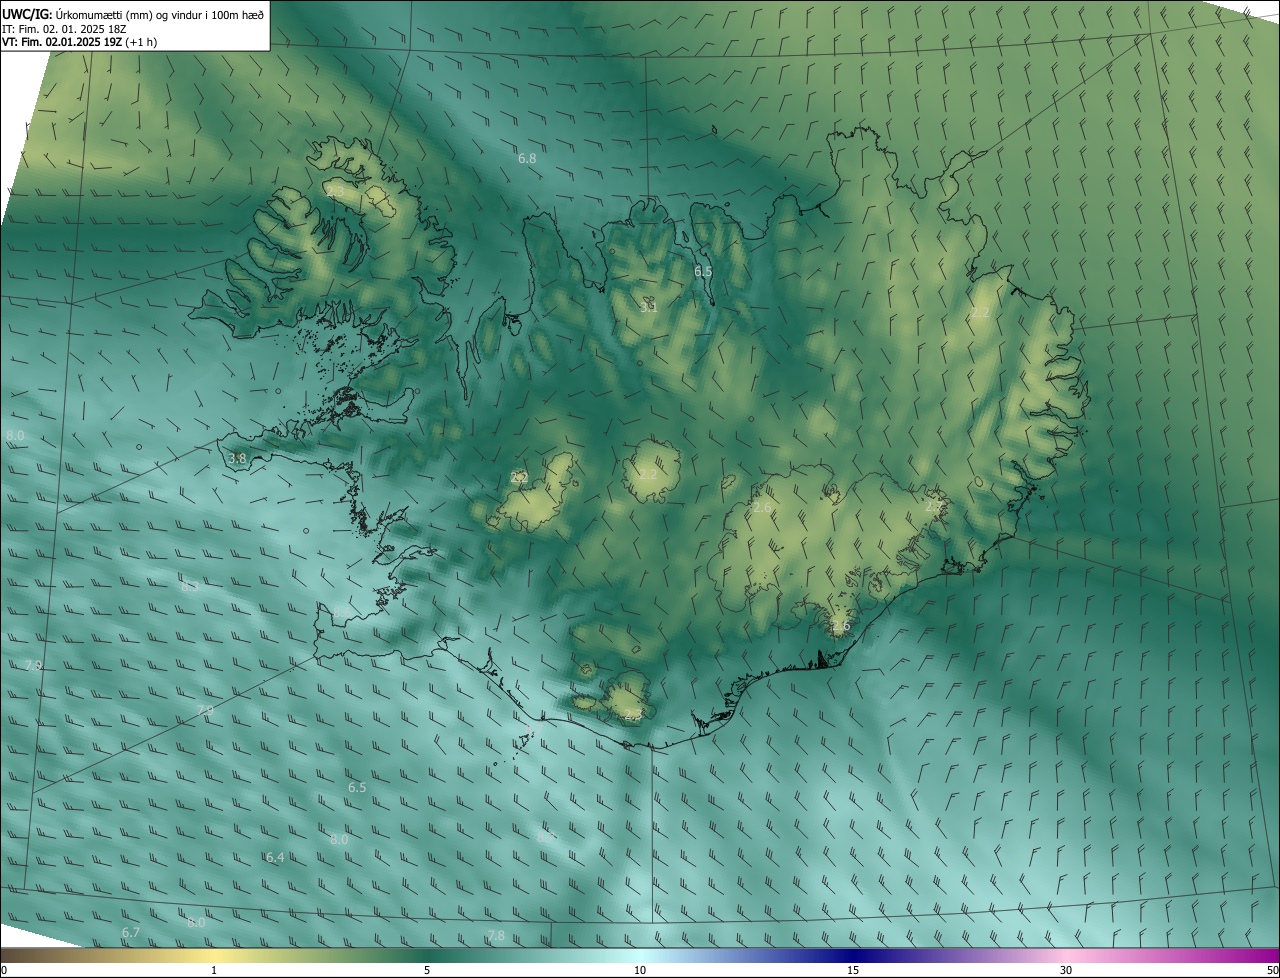Click the 6.7 value label near the bottom-left edge
This screenshot has width=1280, height=978.
point(131,932)
